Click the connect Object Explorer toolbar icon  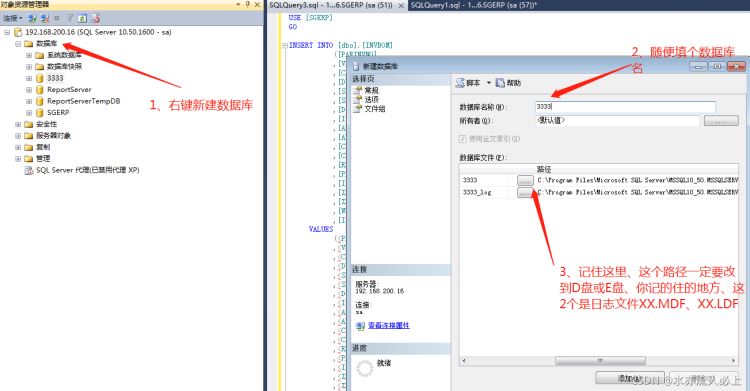point(32,18)
